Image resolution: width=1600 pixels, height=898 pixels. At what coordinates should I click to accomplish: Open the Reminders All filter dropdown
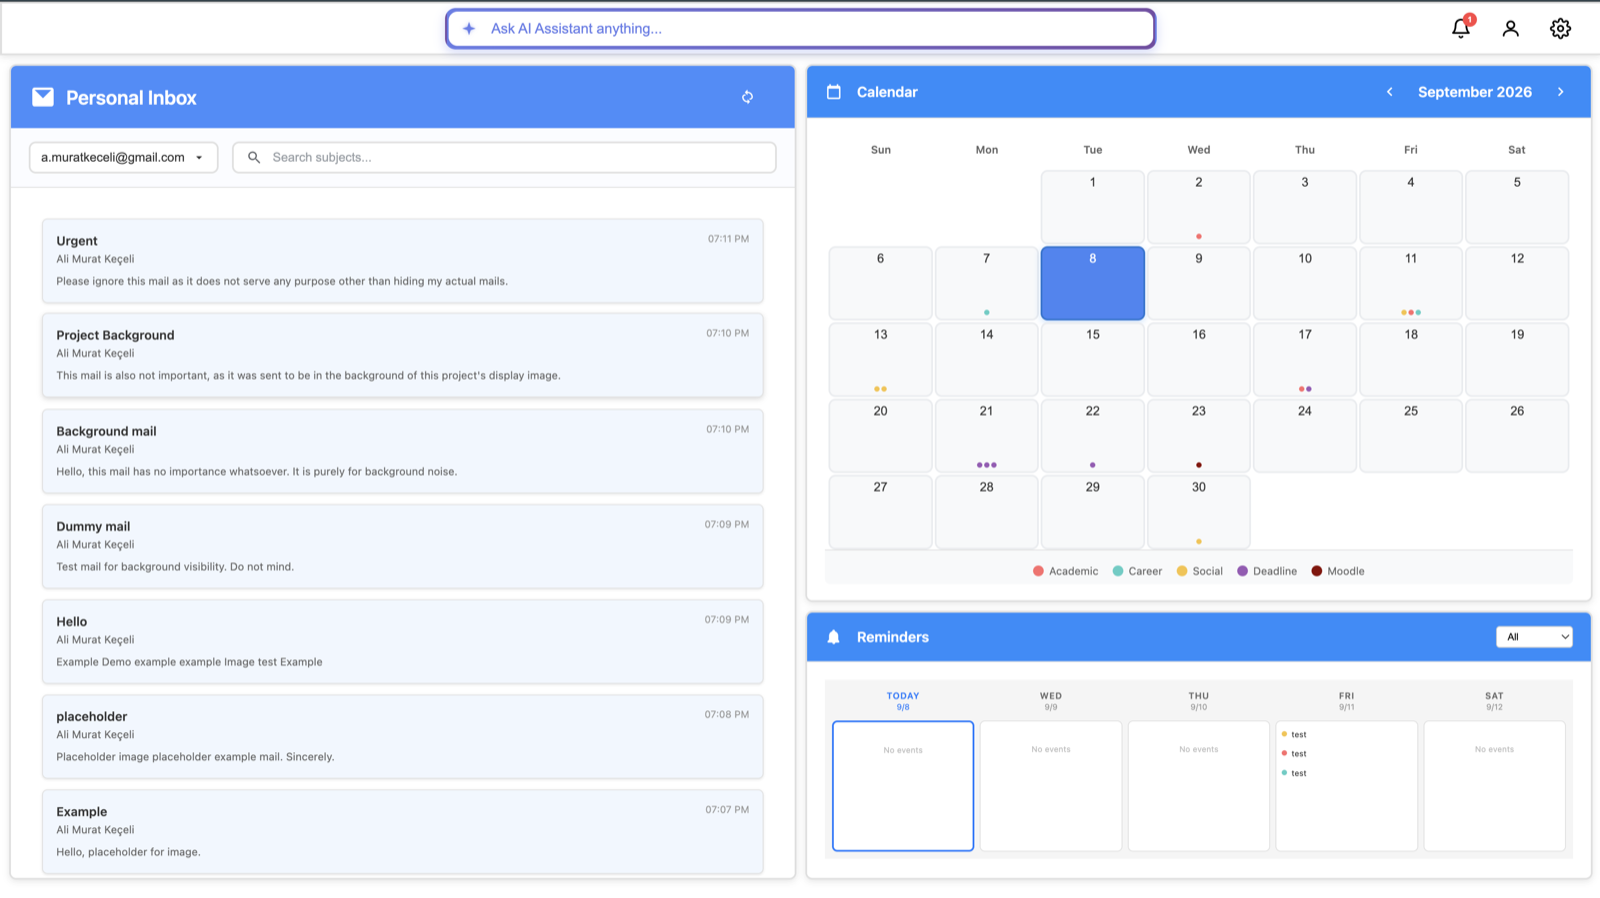click(x=1534, y=637)
